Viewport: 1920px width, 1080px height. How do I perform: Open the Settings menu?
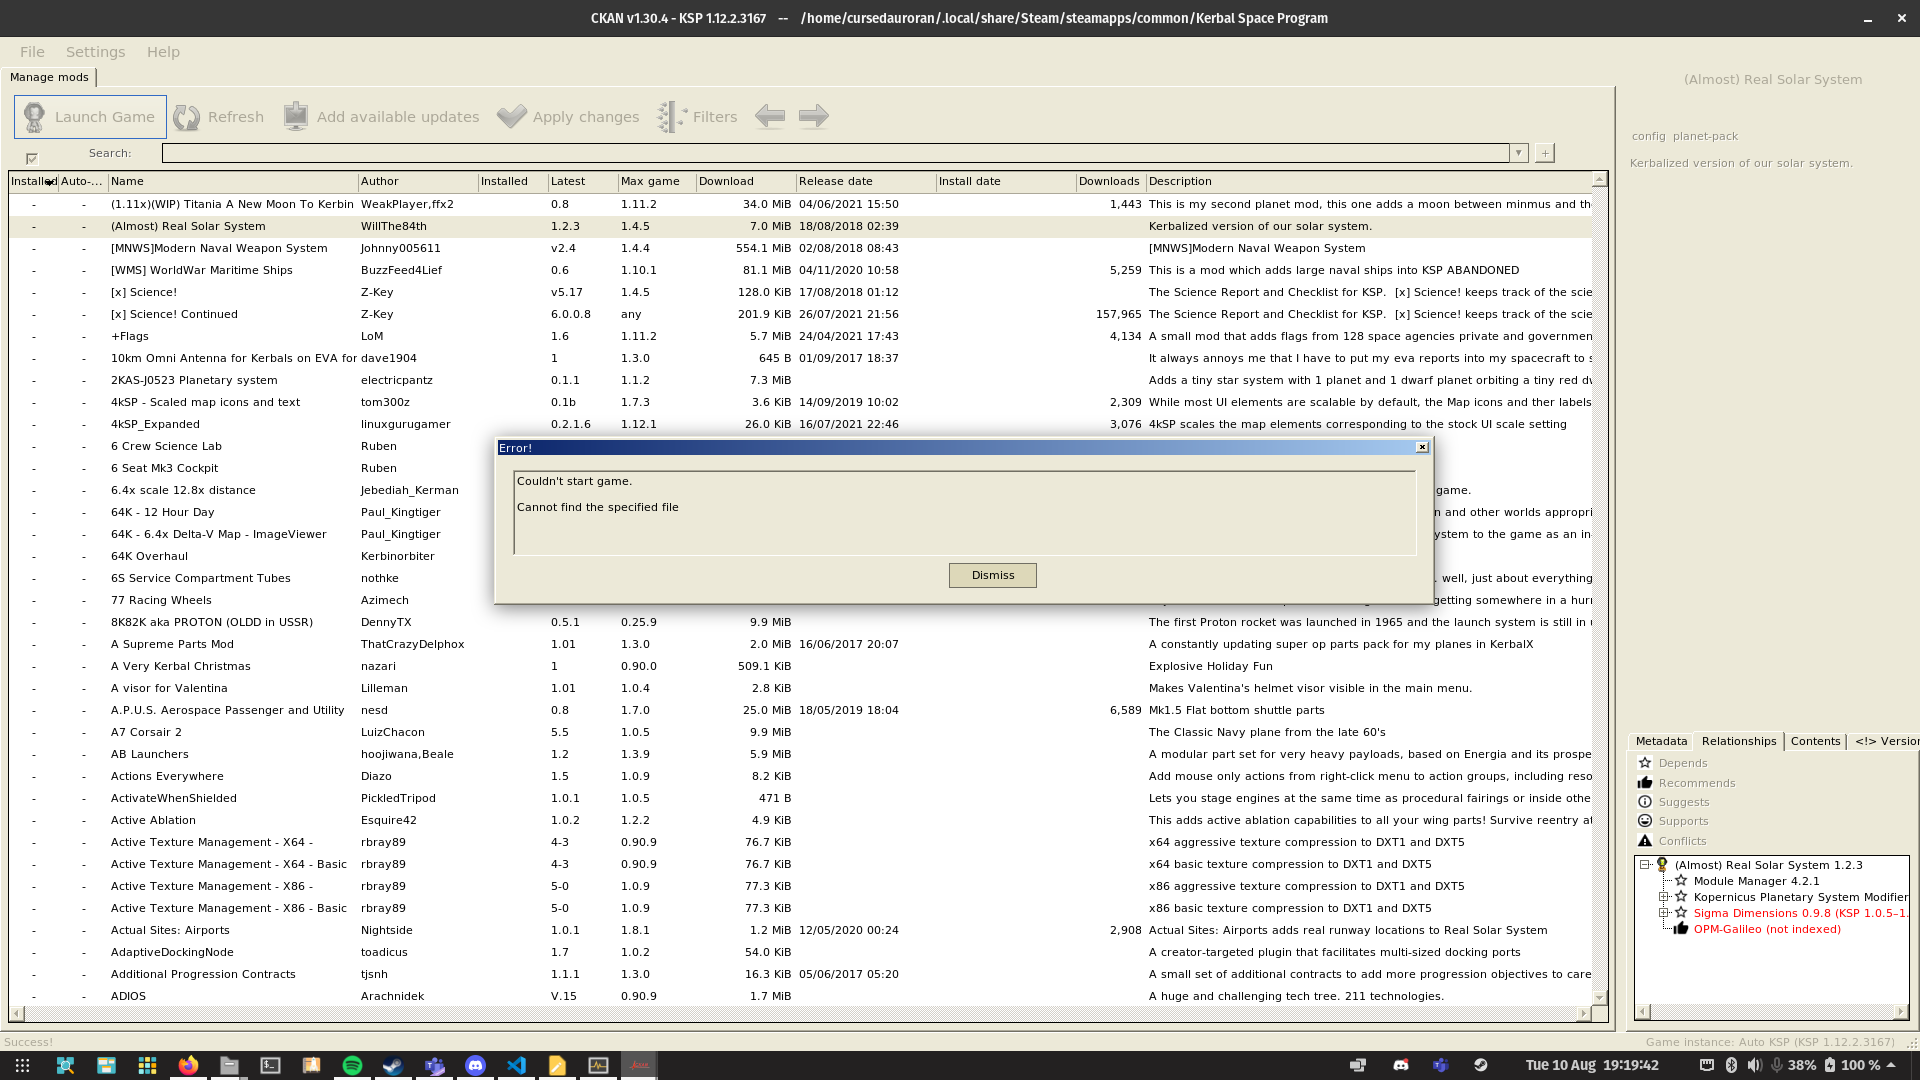(95, 51)
